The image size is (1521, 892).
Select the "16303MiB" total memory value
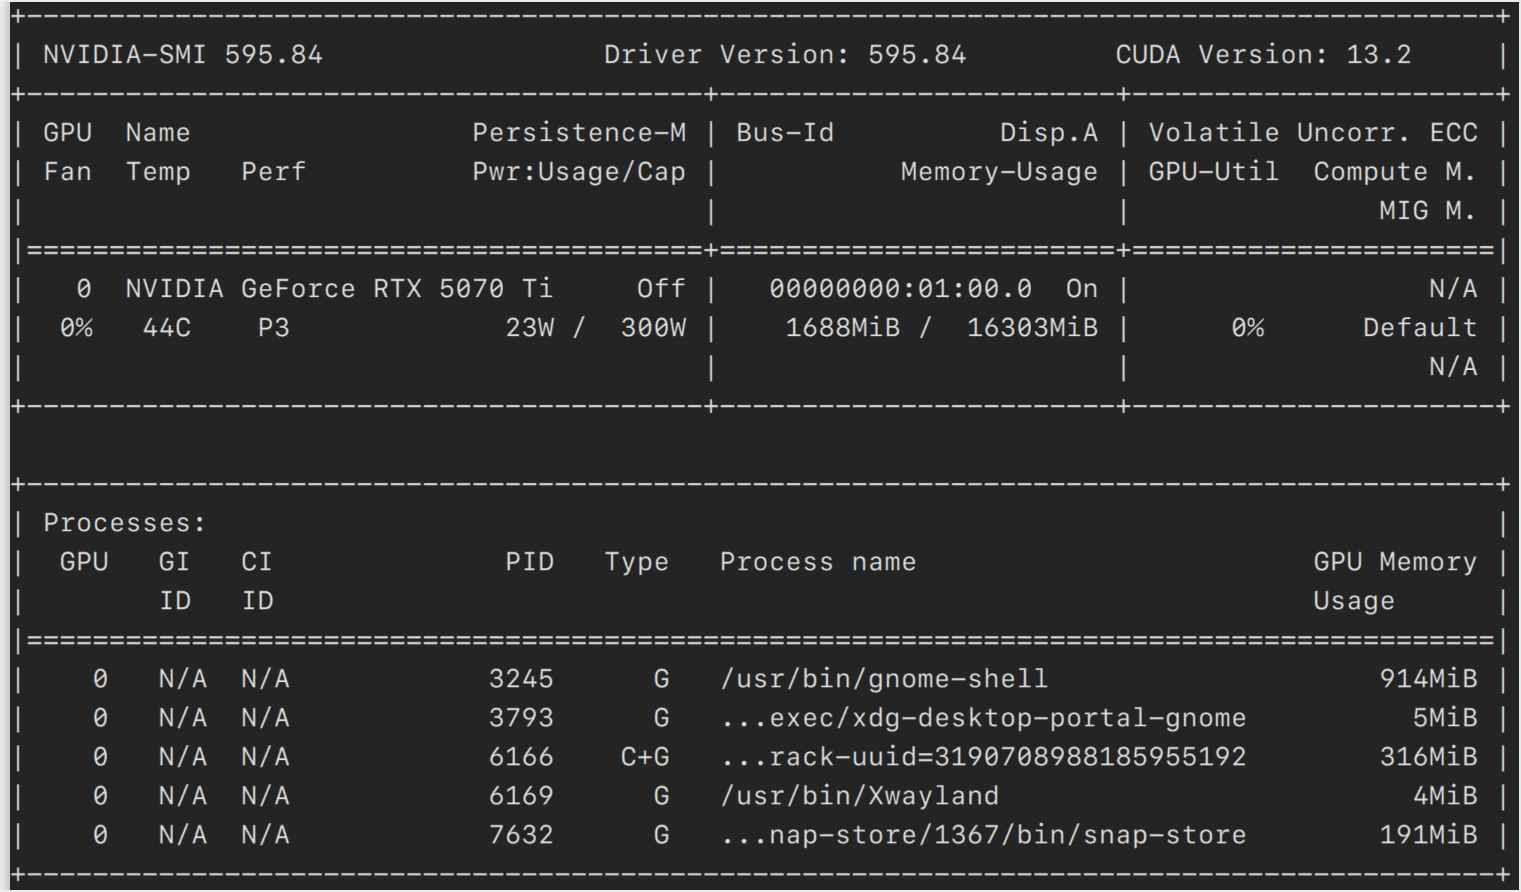(1033, 328)
